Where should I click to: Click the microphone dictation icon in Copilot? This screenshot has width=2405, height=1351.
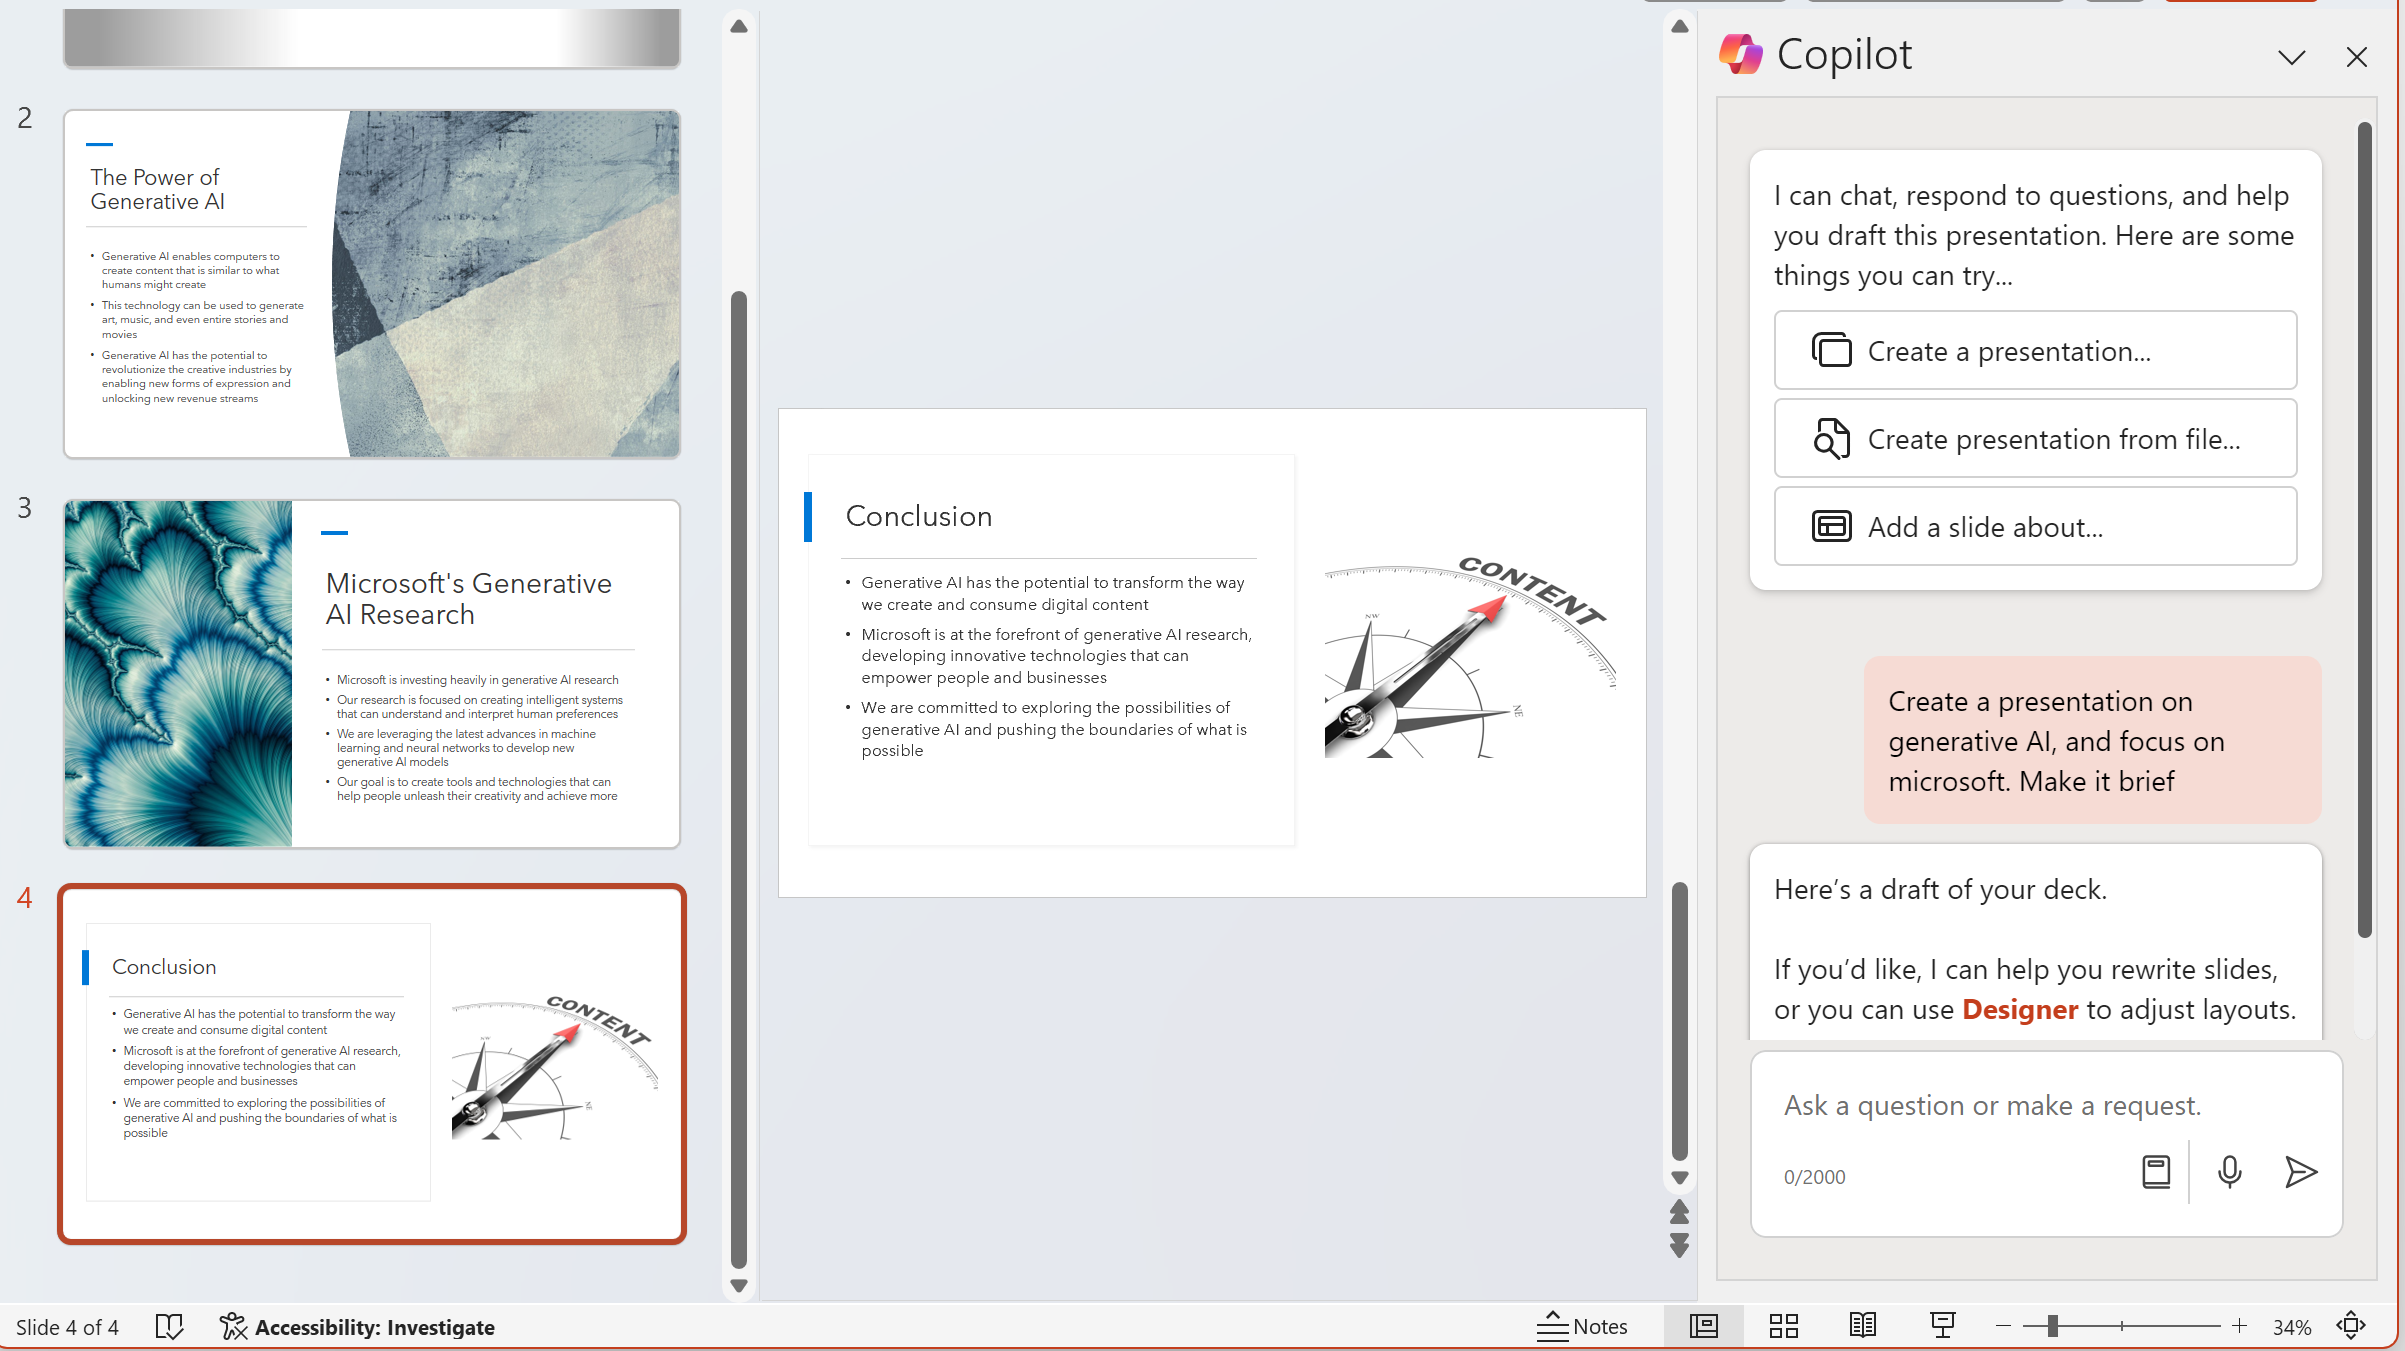tap(2229, 1172)
